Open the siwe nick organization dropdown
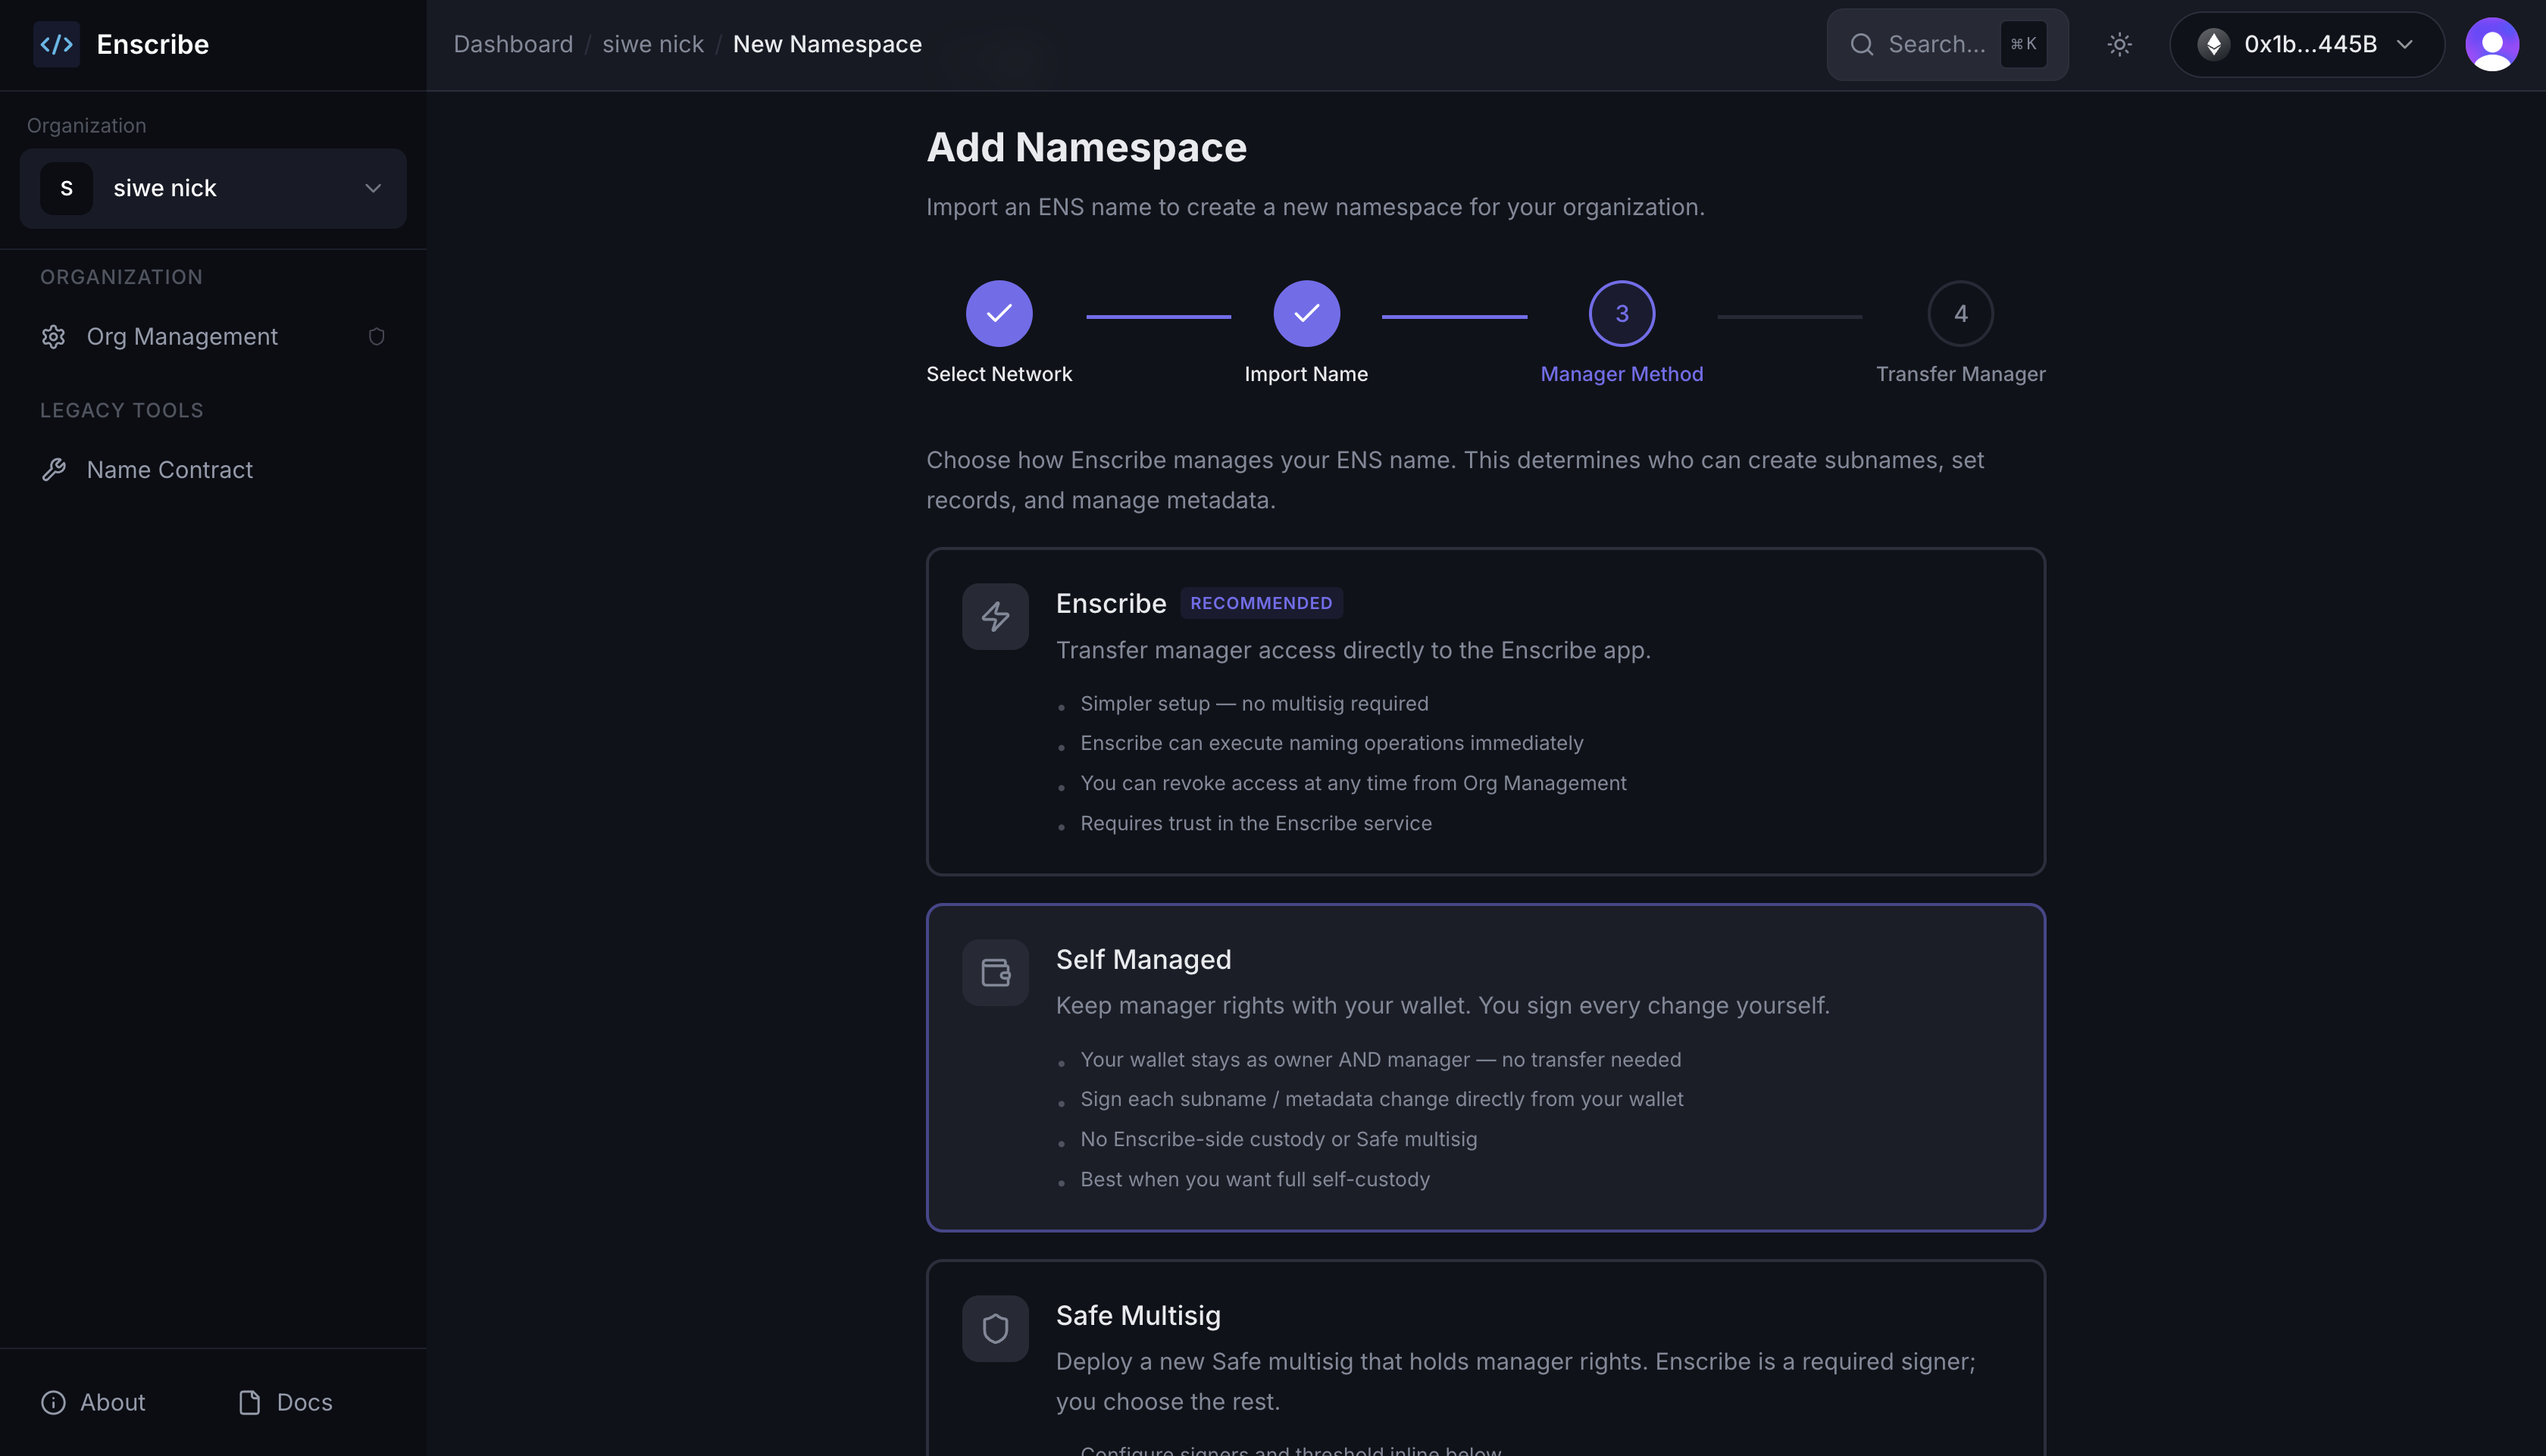The width and height of the screenshot is (2546, 1456). pos(213,188)
